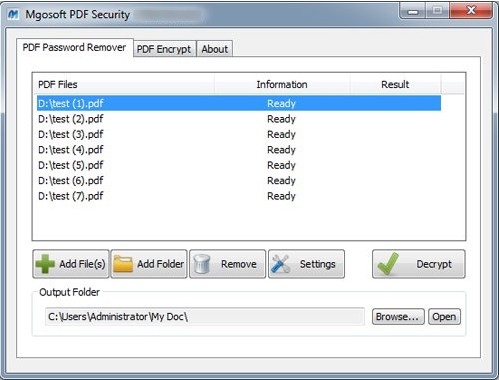
Task: Click the crossed tools Settings icon
Action: tap(281, 264)
